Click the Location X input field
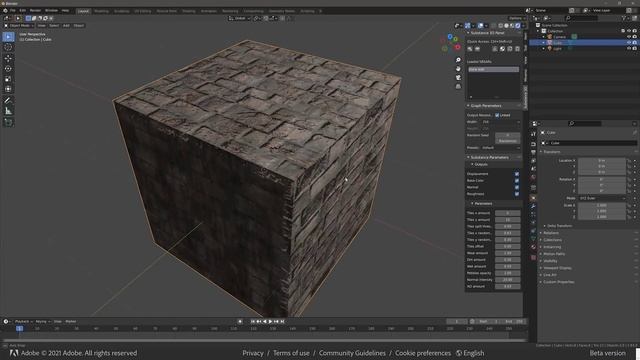The height and width of the screenshot is (360, 640). point(602,160)
